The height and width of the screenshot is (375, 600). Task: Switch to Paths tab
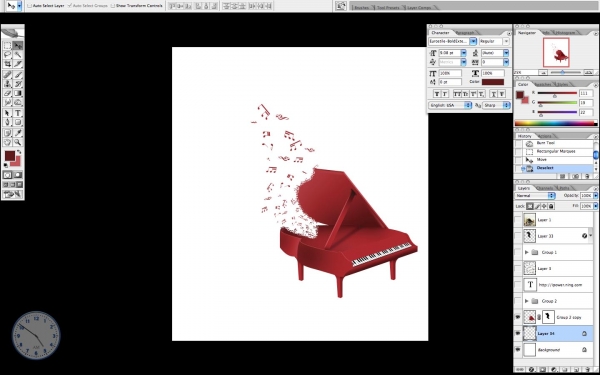pyautogui.click(x=564, y=188)
